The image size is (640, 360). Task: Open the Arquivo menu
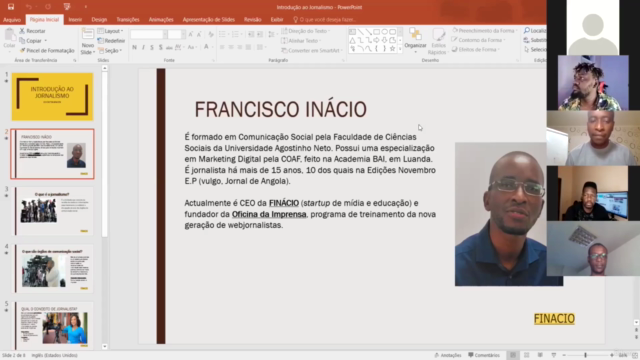pos(12,20)
